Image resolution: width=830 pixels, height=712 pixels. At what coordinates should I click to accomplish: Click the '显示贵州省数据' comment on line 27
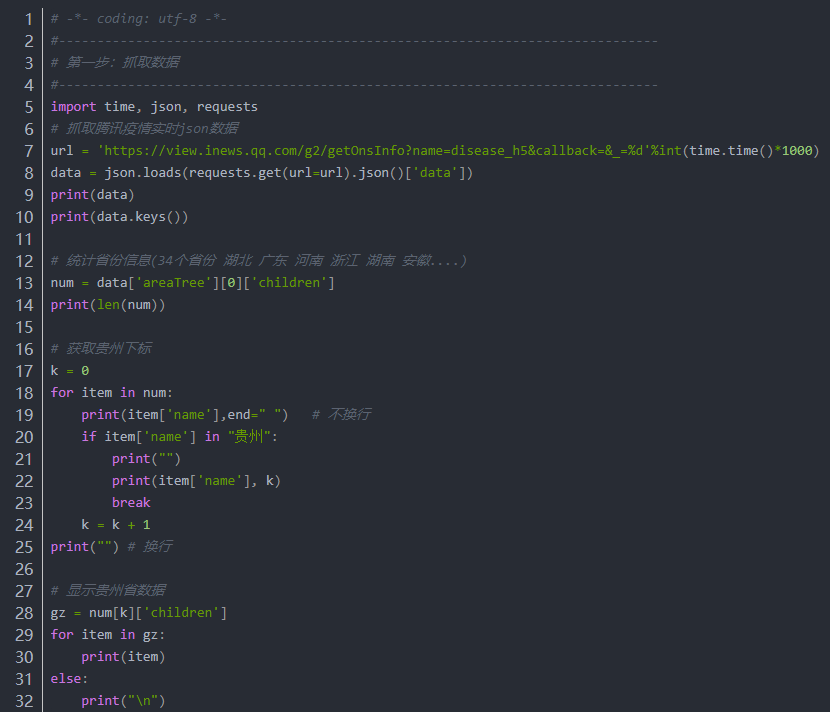point(109,590)
